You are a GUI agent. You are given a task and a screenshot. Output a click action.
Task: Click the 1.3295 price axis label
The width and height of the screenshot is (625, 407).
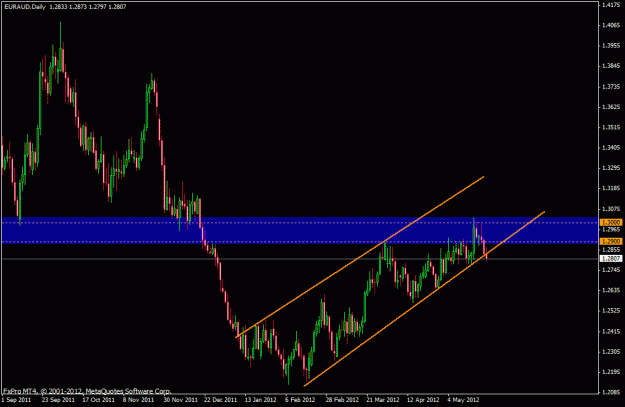pos(611,168)
